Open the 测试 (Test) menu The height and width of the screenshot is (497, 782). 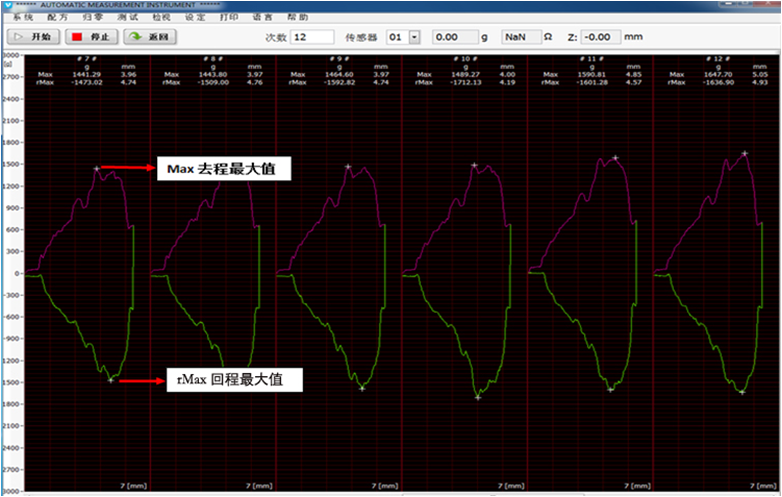(126, 17)
